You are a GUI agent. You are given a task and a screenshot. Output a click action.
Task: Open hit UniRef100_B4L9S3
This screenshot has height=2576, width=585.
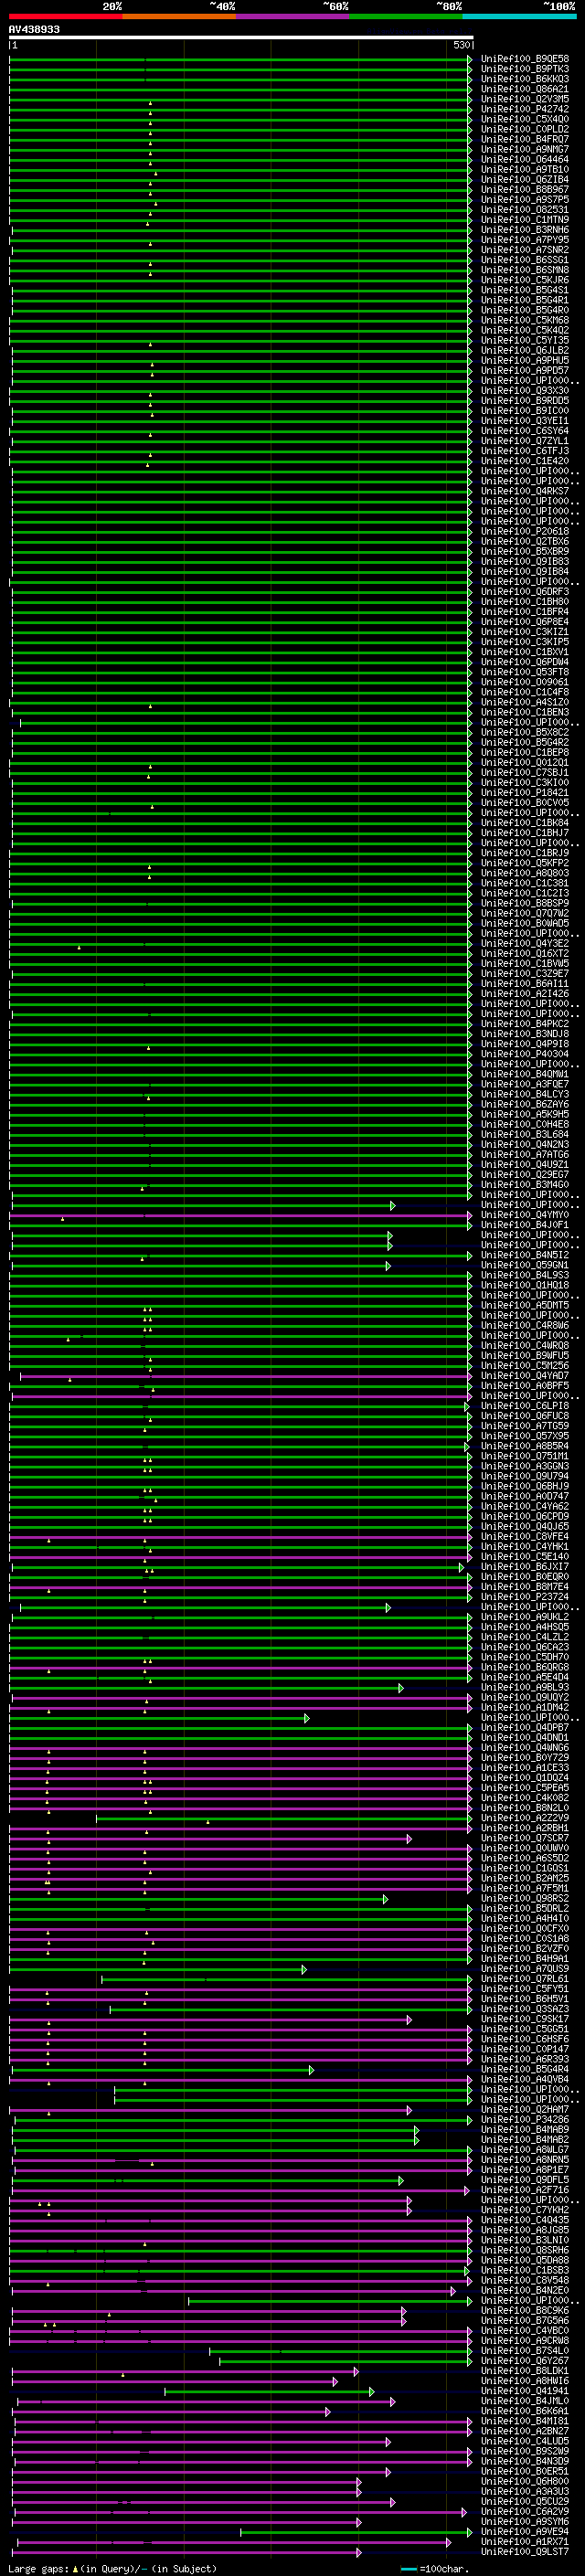point(525,1275)
